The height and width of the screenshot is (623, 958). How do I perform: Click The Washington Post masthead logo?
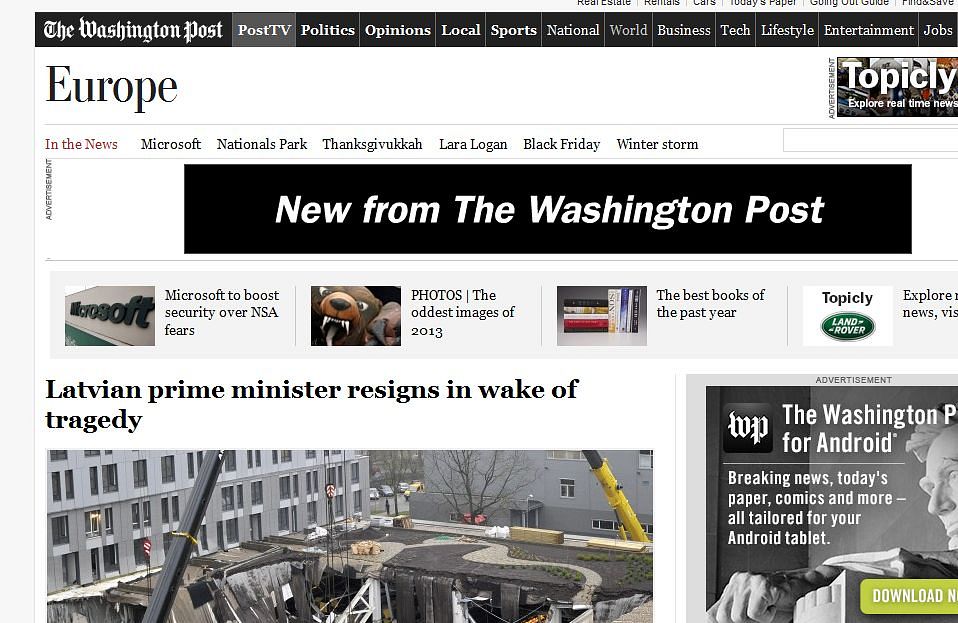click(x=133, y=30)
